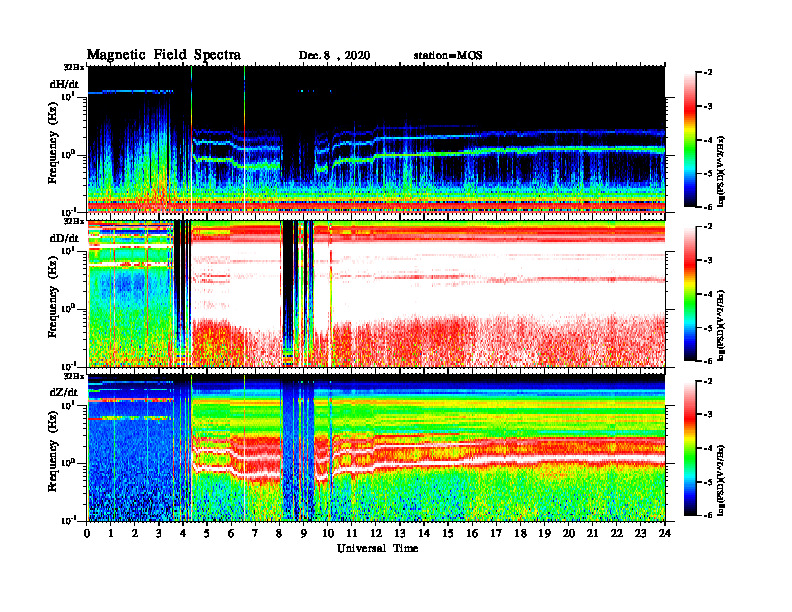Click the log(PSD) label of dH/dt color bar
This screenshot has width=792, height=612.
[x=721, y=171]
